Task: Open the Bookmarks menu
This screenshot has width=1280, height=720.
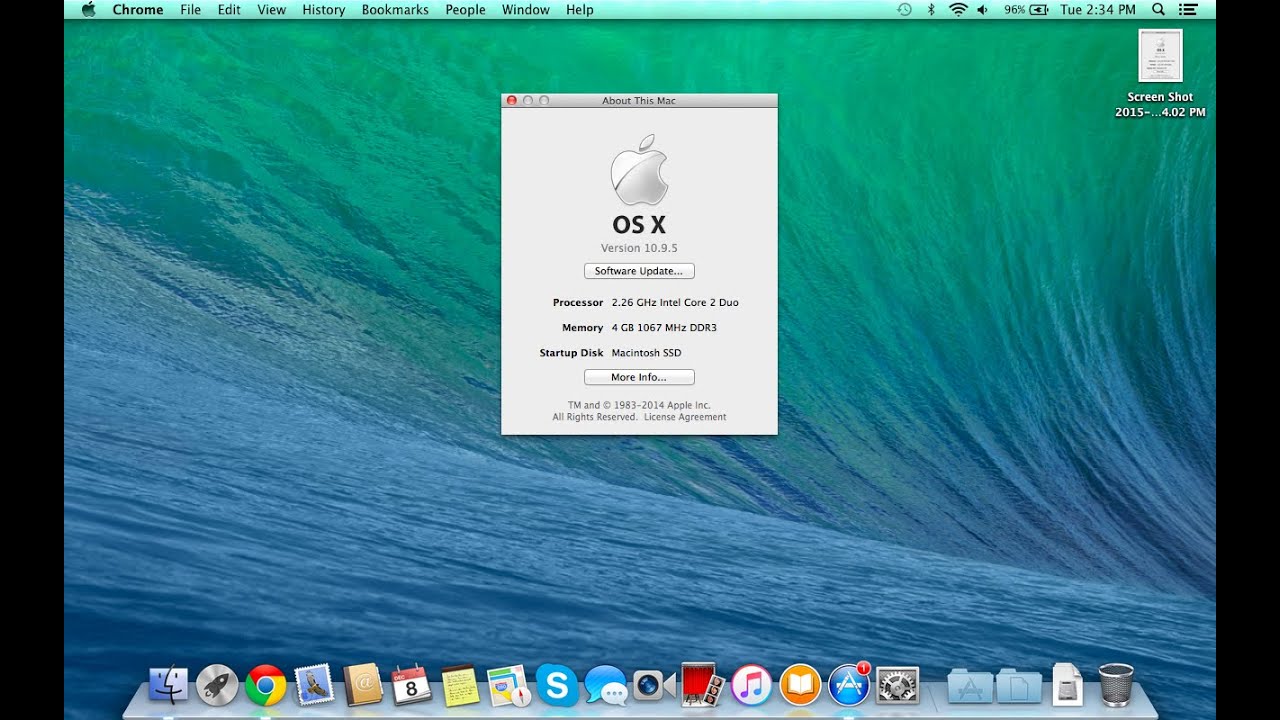Action: (395, 9)
